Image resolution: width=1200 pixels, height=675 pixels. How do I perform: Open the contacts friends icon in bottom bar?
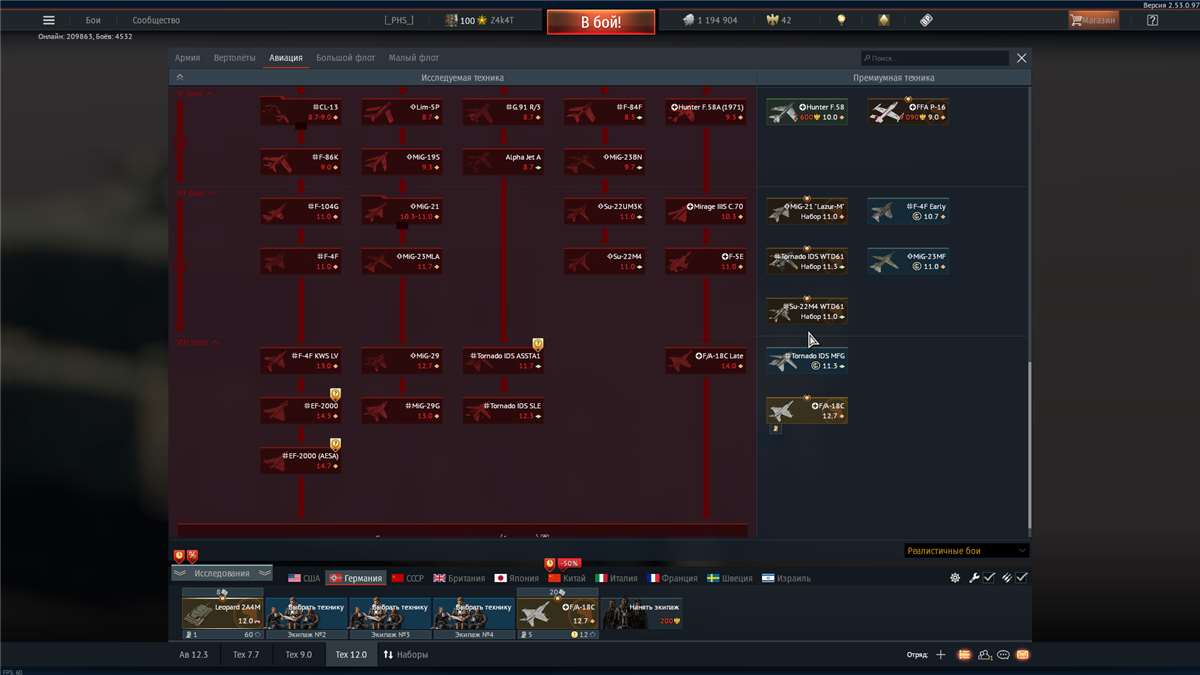tap(984, 655)
